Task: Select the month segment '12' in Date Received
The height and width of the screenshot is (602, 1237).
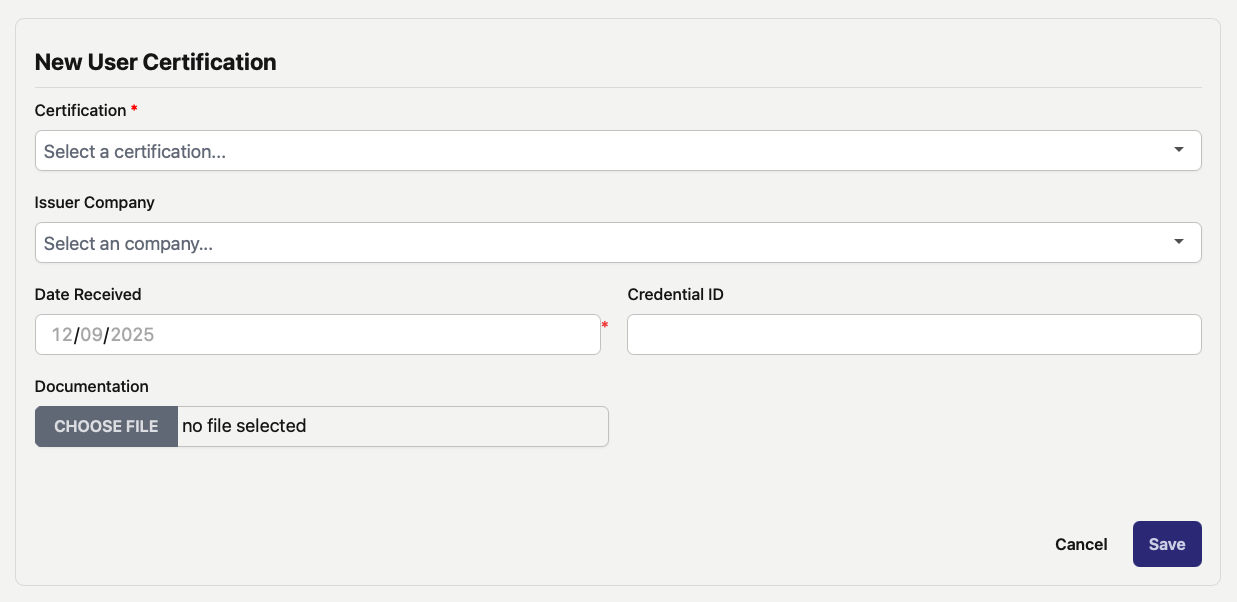Action: [x=62, y=335]
